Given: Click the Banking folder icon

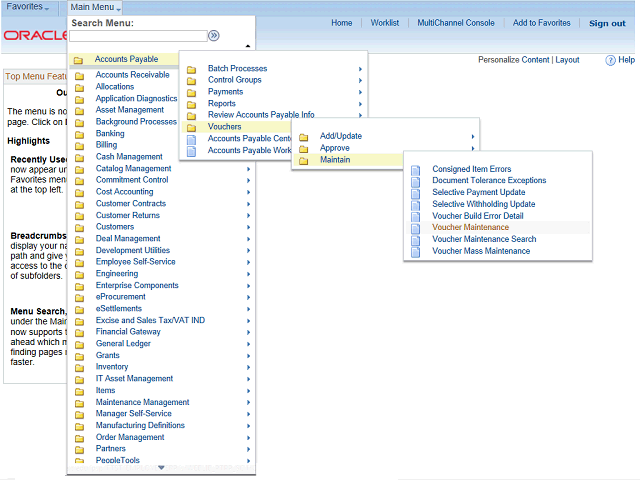Looking at the screenshot, I should (x=79, y=135).
